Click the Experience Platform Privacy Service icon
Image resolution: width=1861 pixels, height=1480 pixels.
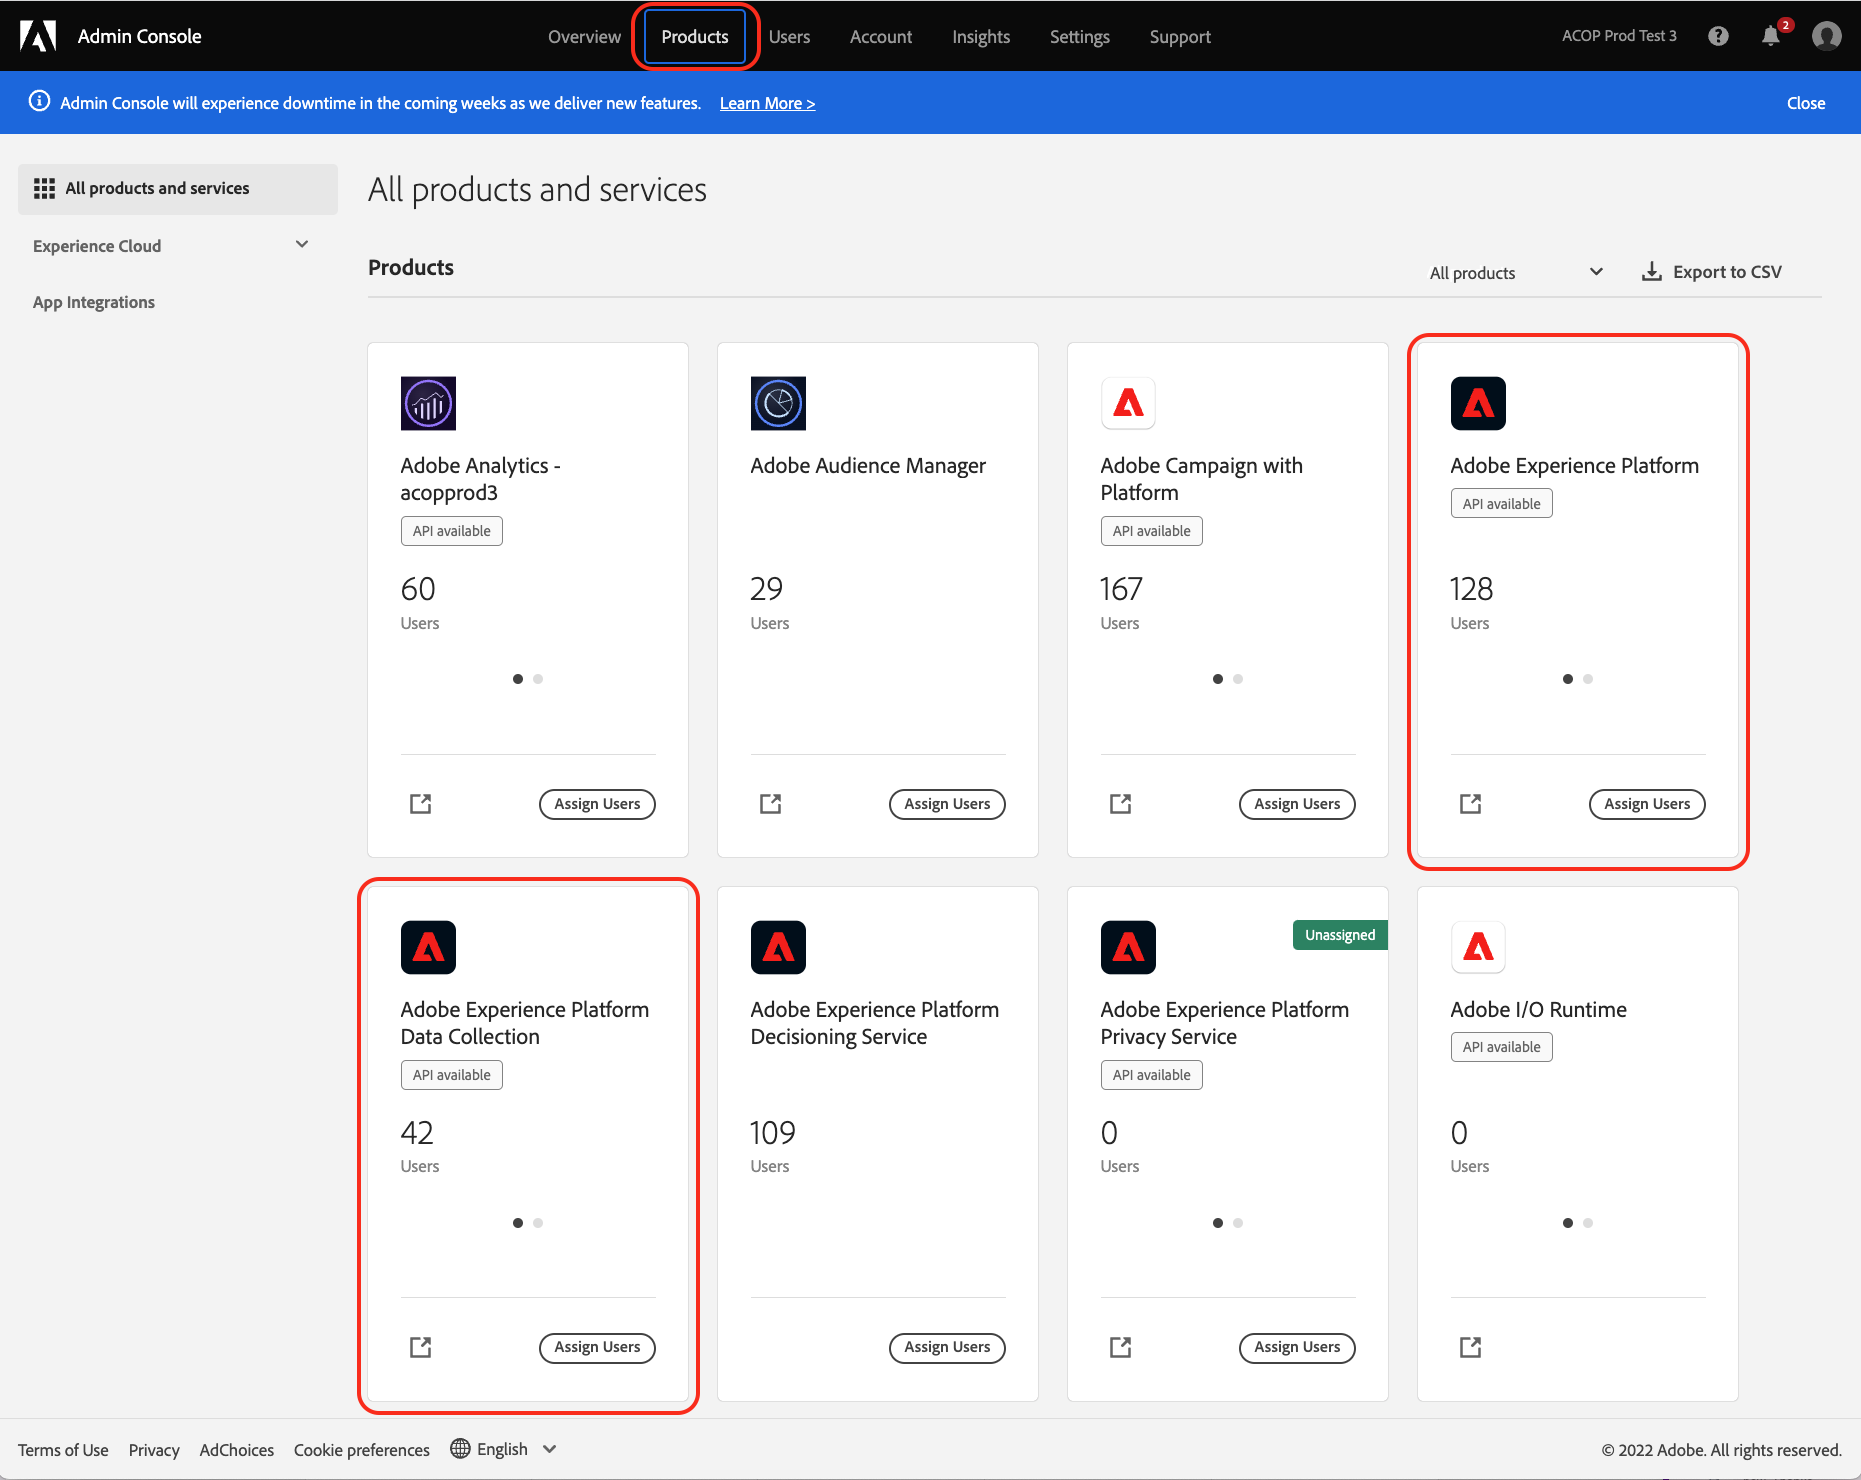[1128, 947]
